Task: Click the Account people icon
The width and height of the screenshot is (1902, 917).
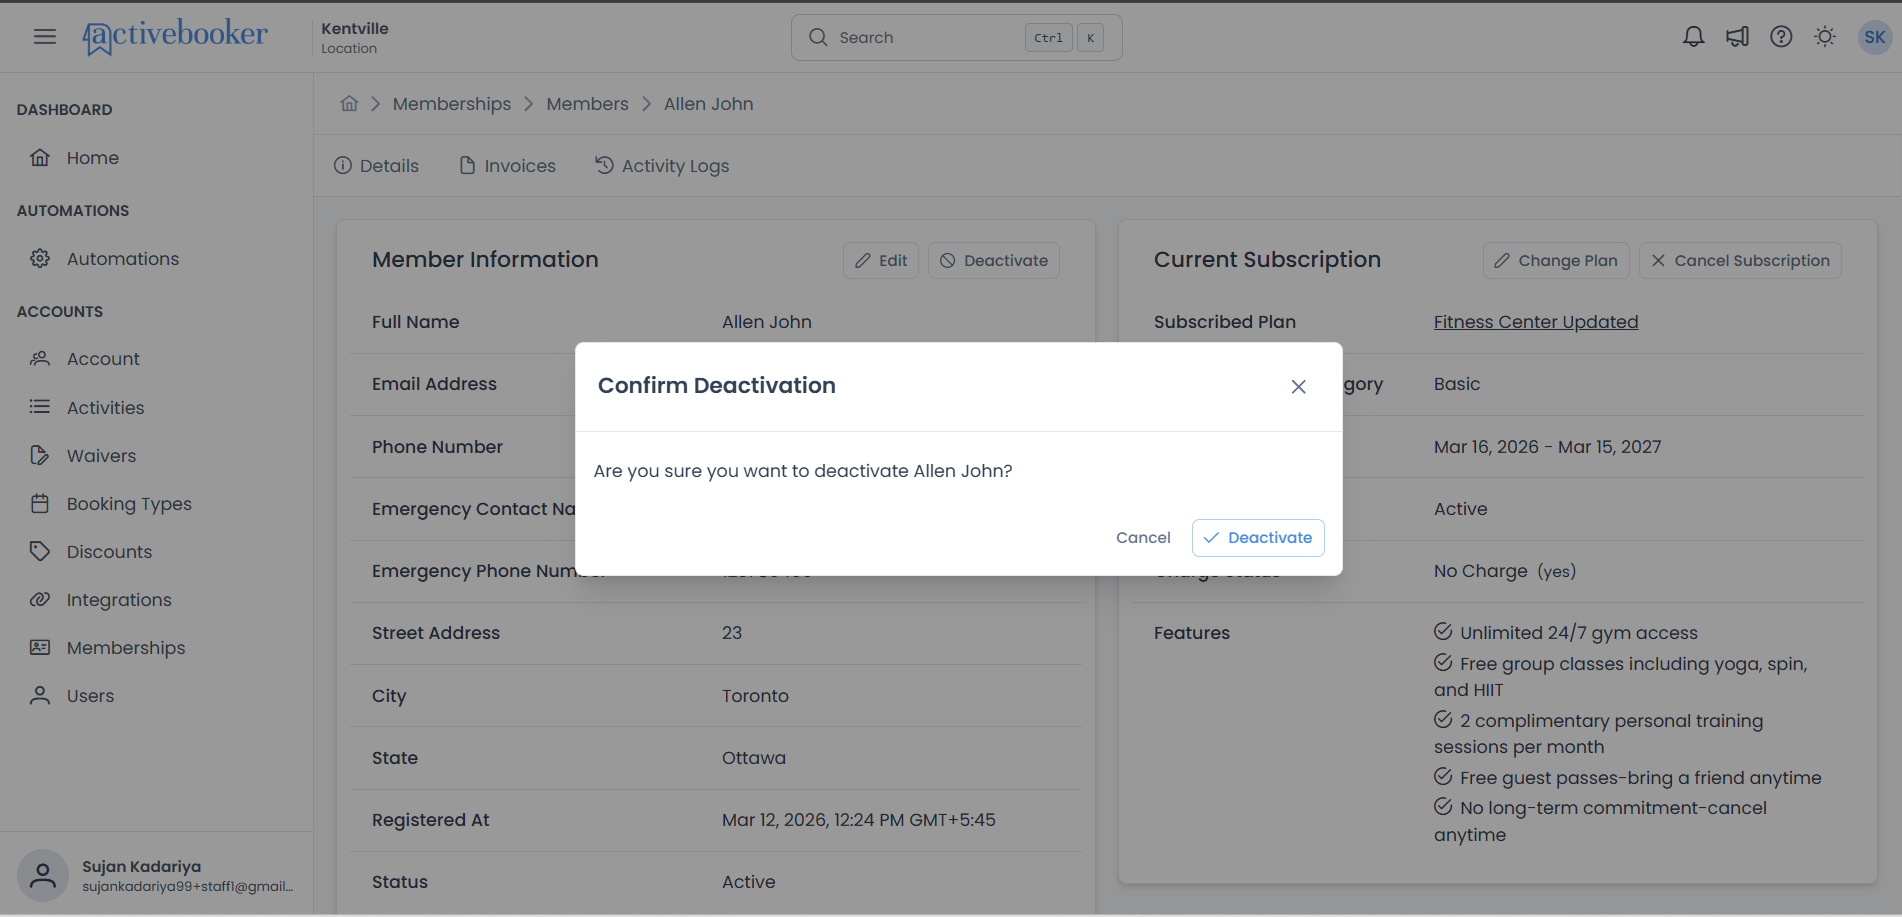Action: coord(40,359)
